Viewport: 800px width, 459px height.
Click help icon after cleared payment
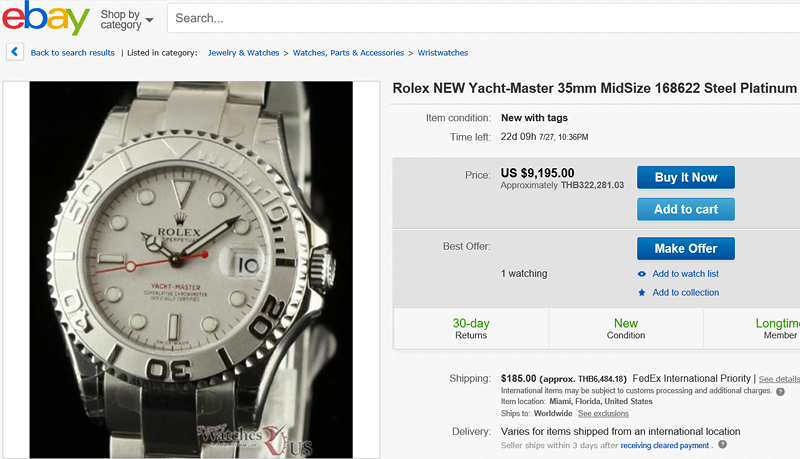pos(722,444)
